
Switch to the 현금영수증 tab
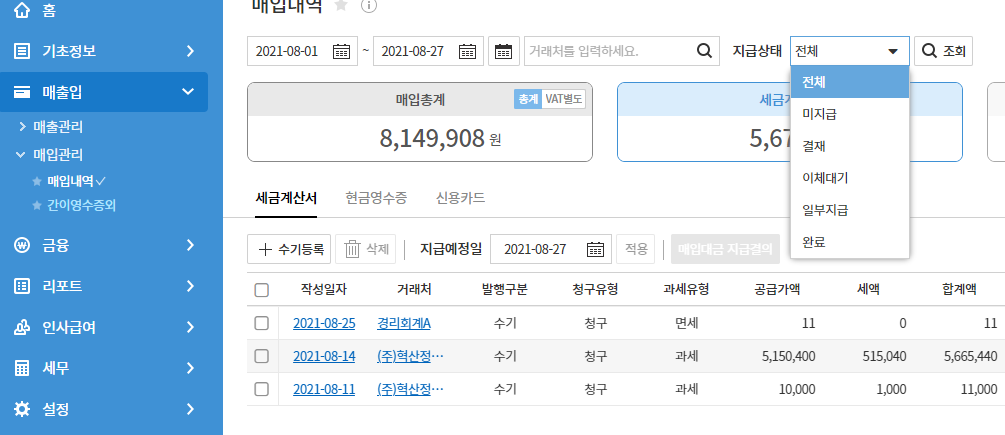(375, 198)
